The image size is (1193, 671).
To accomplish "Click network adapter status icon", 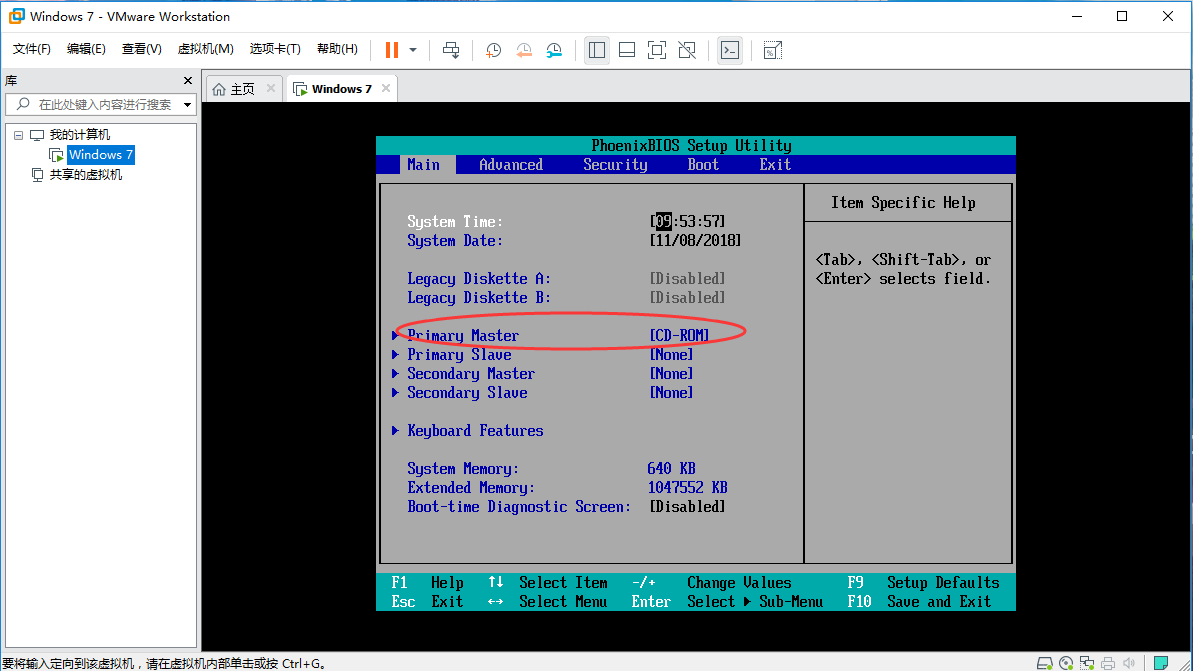I will pos(1086,663).
